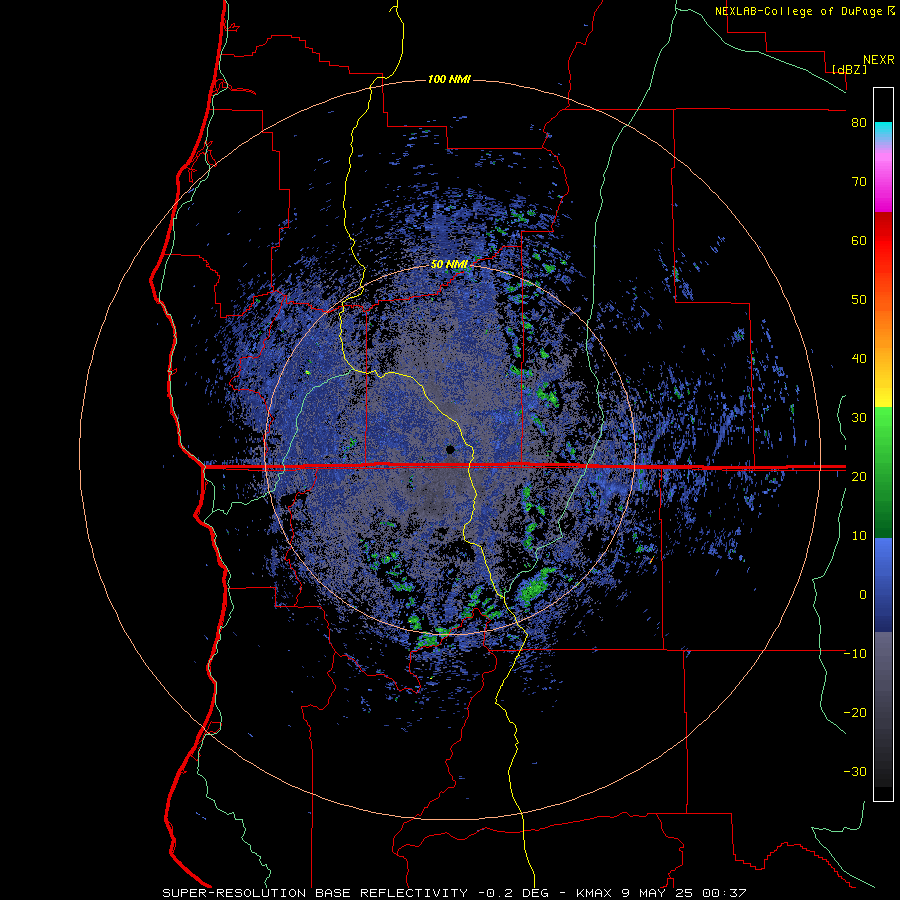Click the 30 value on the dBZ scale

(859, 418)
